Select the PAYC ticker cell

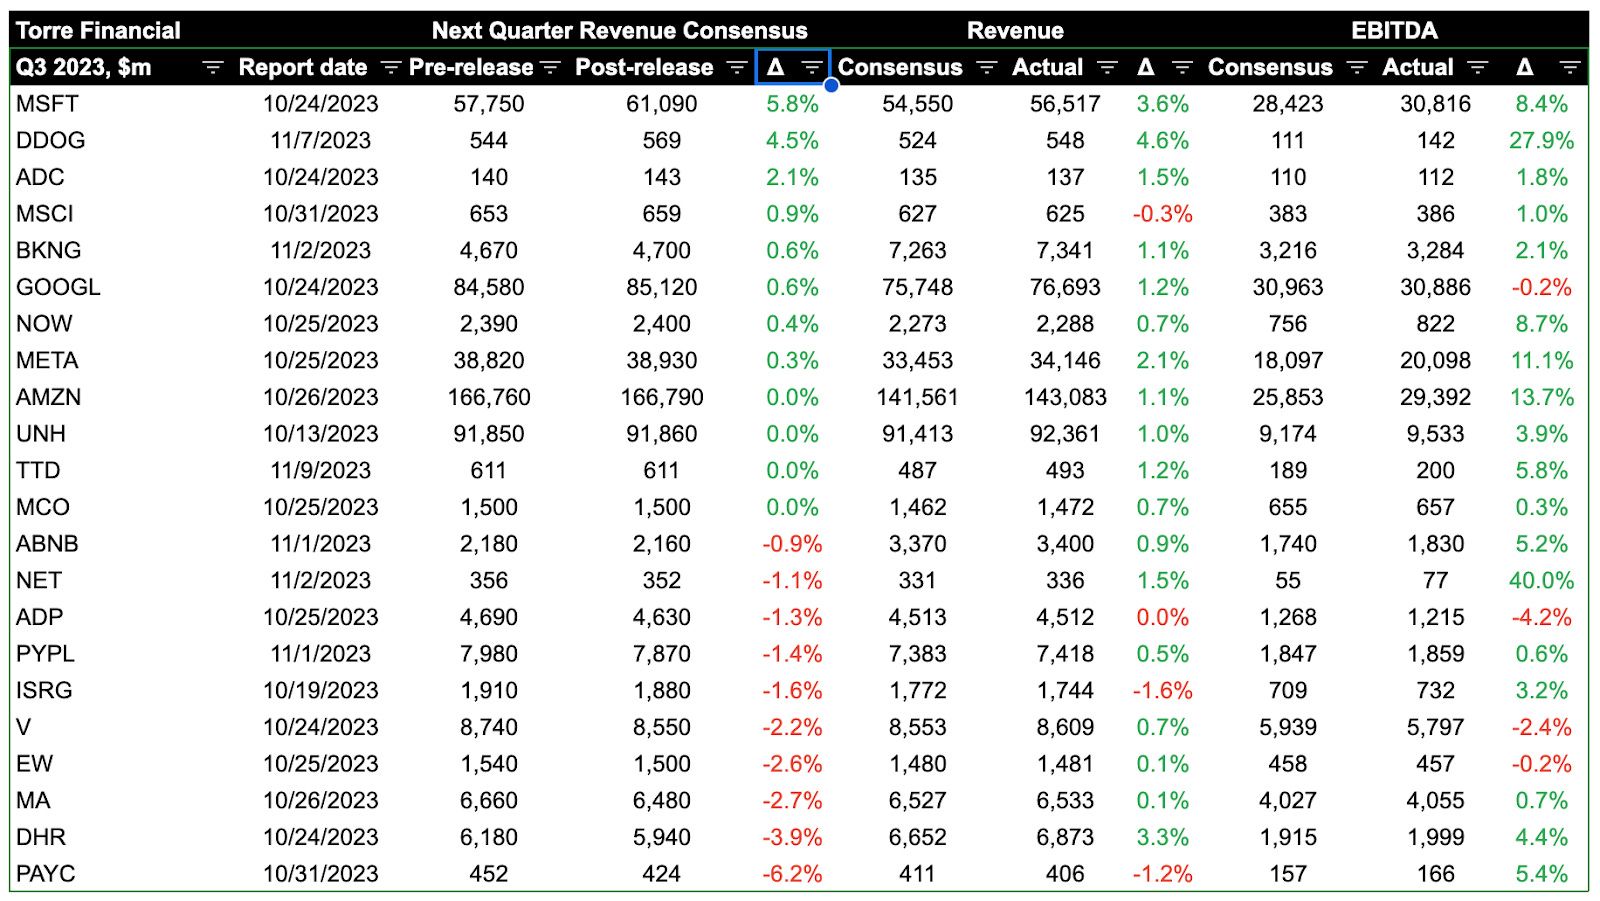point(46,874)
